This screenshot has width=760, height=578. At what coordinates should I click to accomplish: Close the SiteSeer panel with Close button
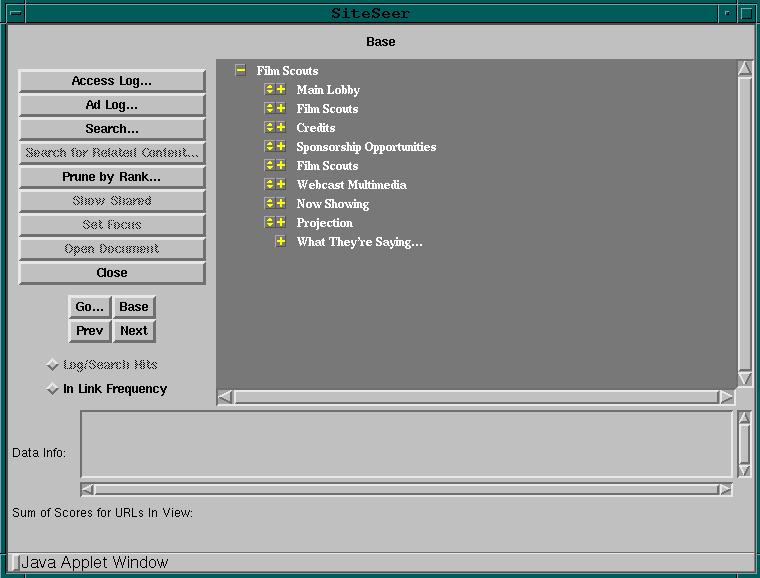pos(112,273)
